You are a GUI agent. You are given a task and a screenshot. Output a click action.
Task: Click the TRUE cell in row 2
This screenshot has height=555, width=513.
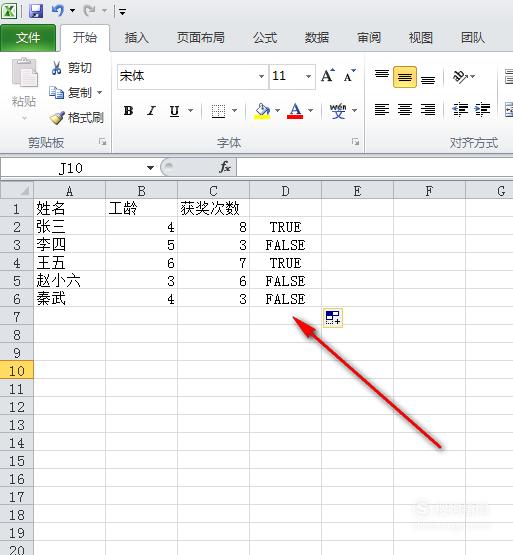coord(285,227)
